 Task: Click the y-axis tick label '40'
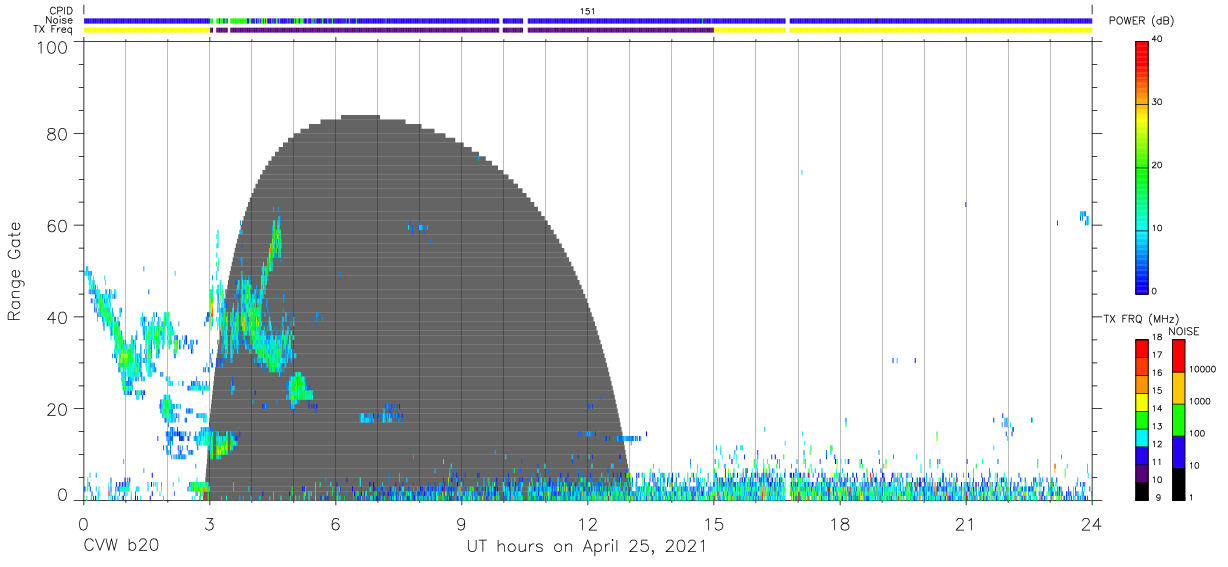[59, 317]
